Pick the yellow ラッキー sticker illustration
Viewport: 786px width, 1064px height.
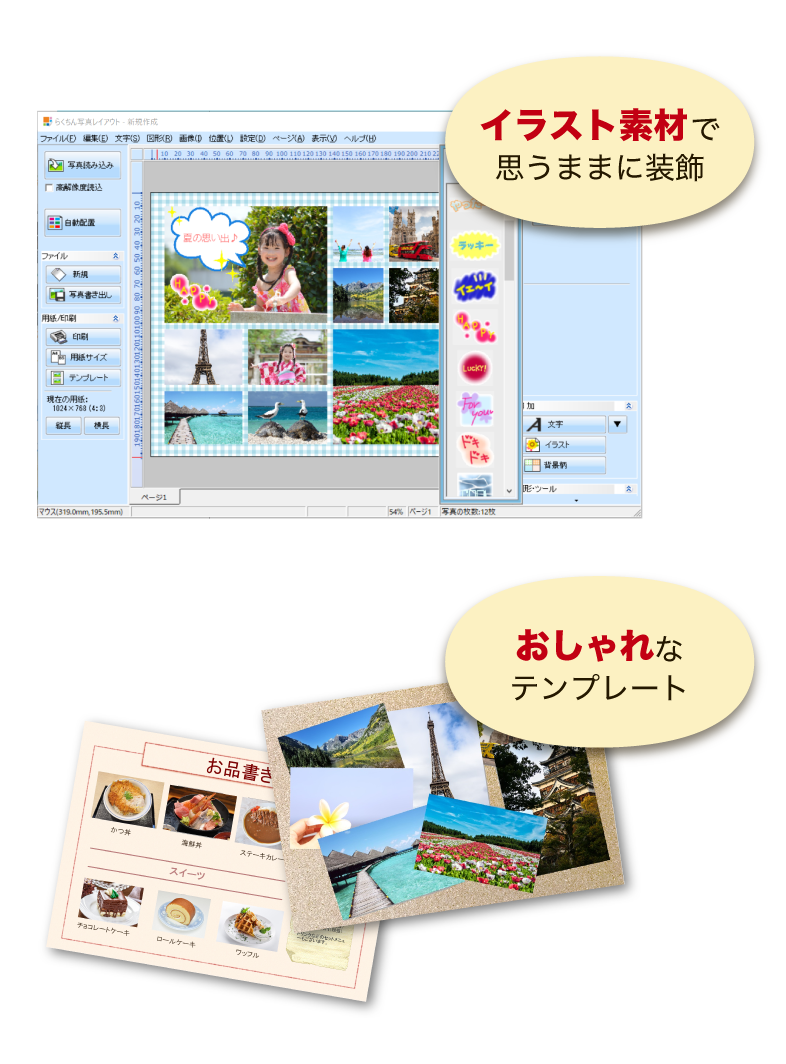click(475, 245)
